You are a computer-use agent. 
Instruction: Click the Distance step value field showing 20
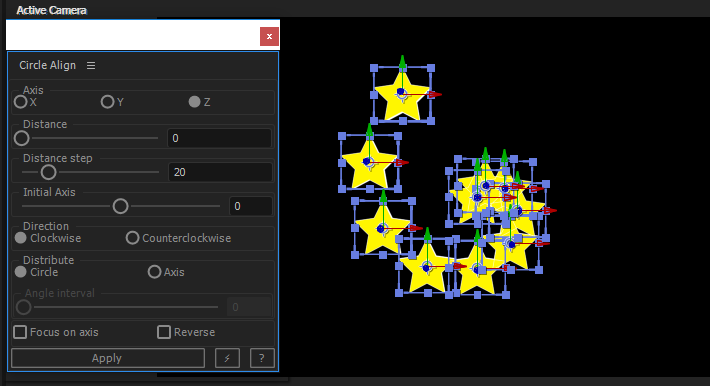220,172
